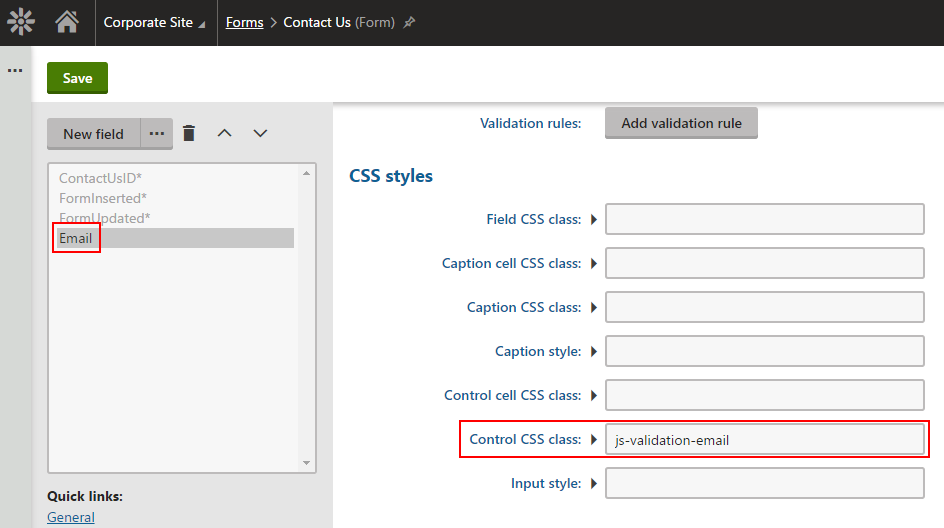The height and width of the screenshot is (528, 944).
Task: Open New field extra options ellipsis
Action: click(x=157, y=133)
